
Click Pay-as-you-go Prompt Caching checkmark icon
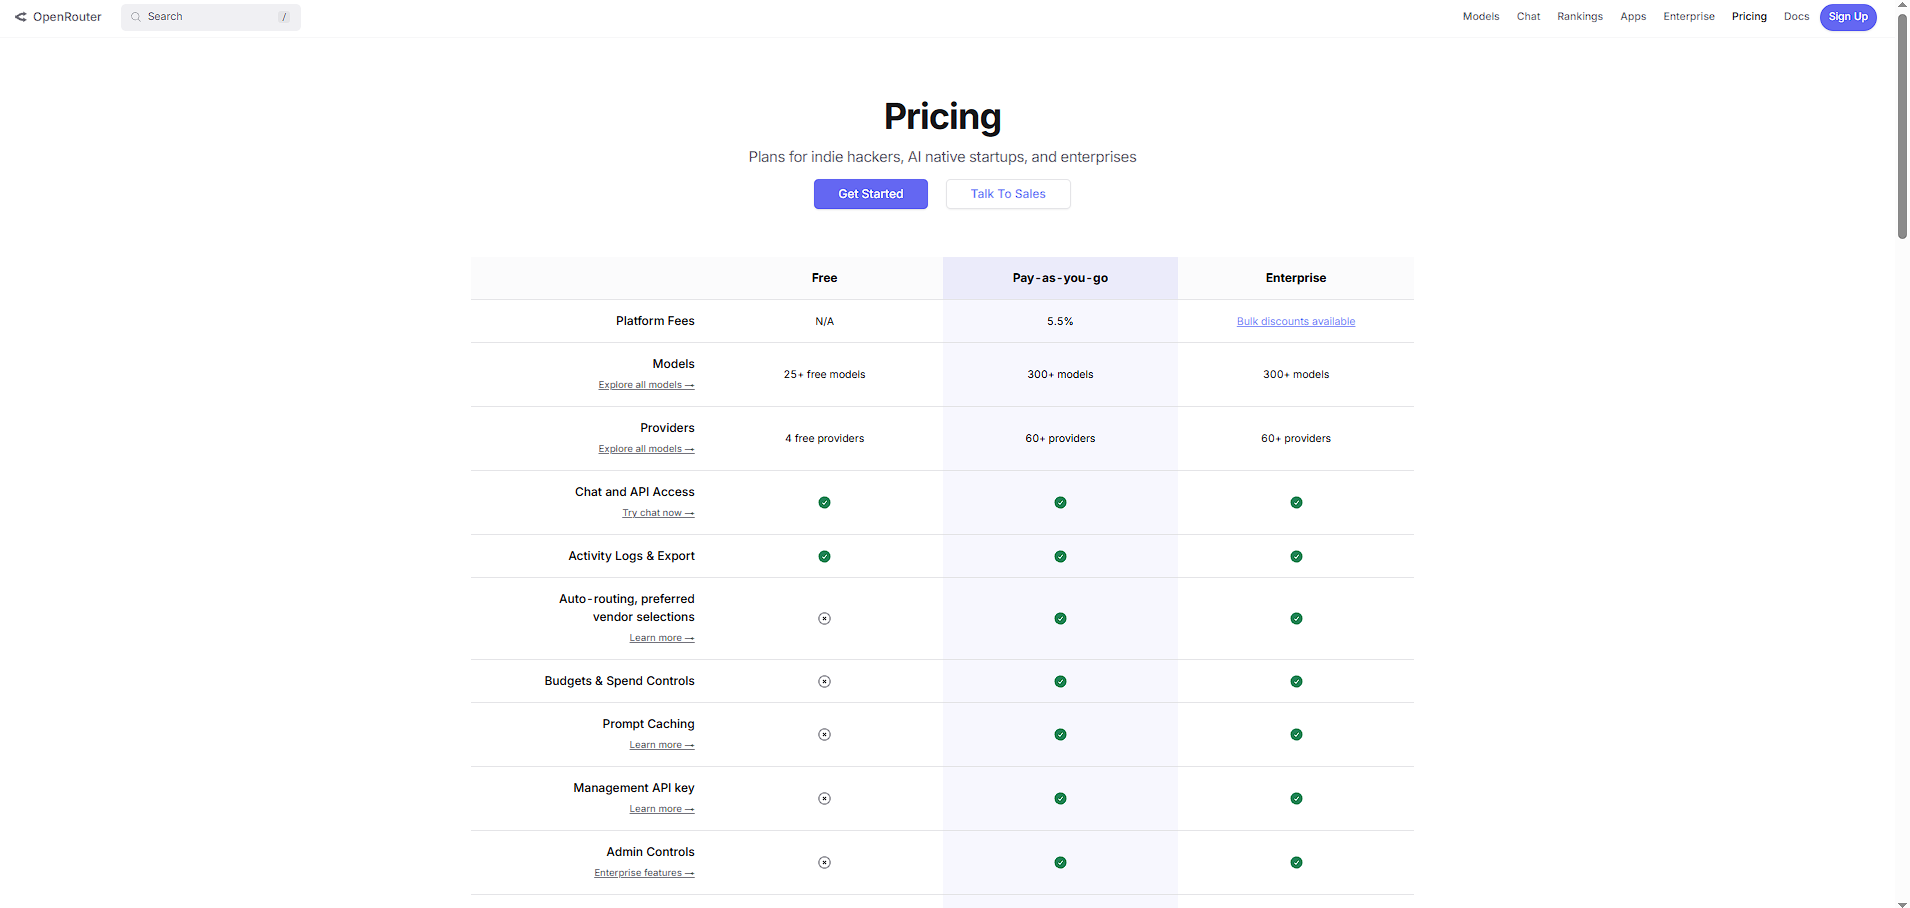point(1060,734)
